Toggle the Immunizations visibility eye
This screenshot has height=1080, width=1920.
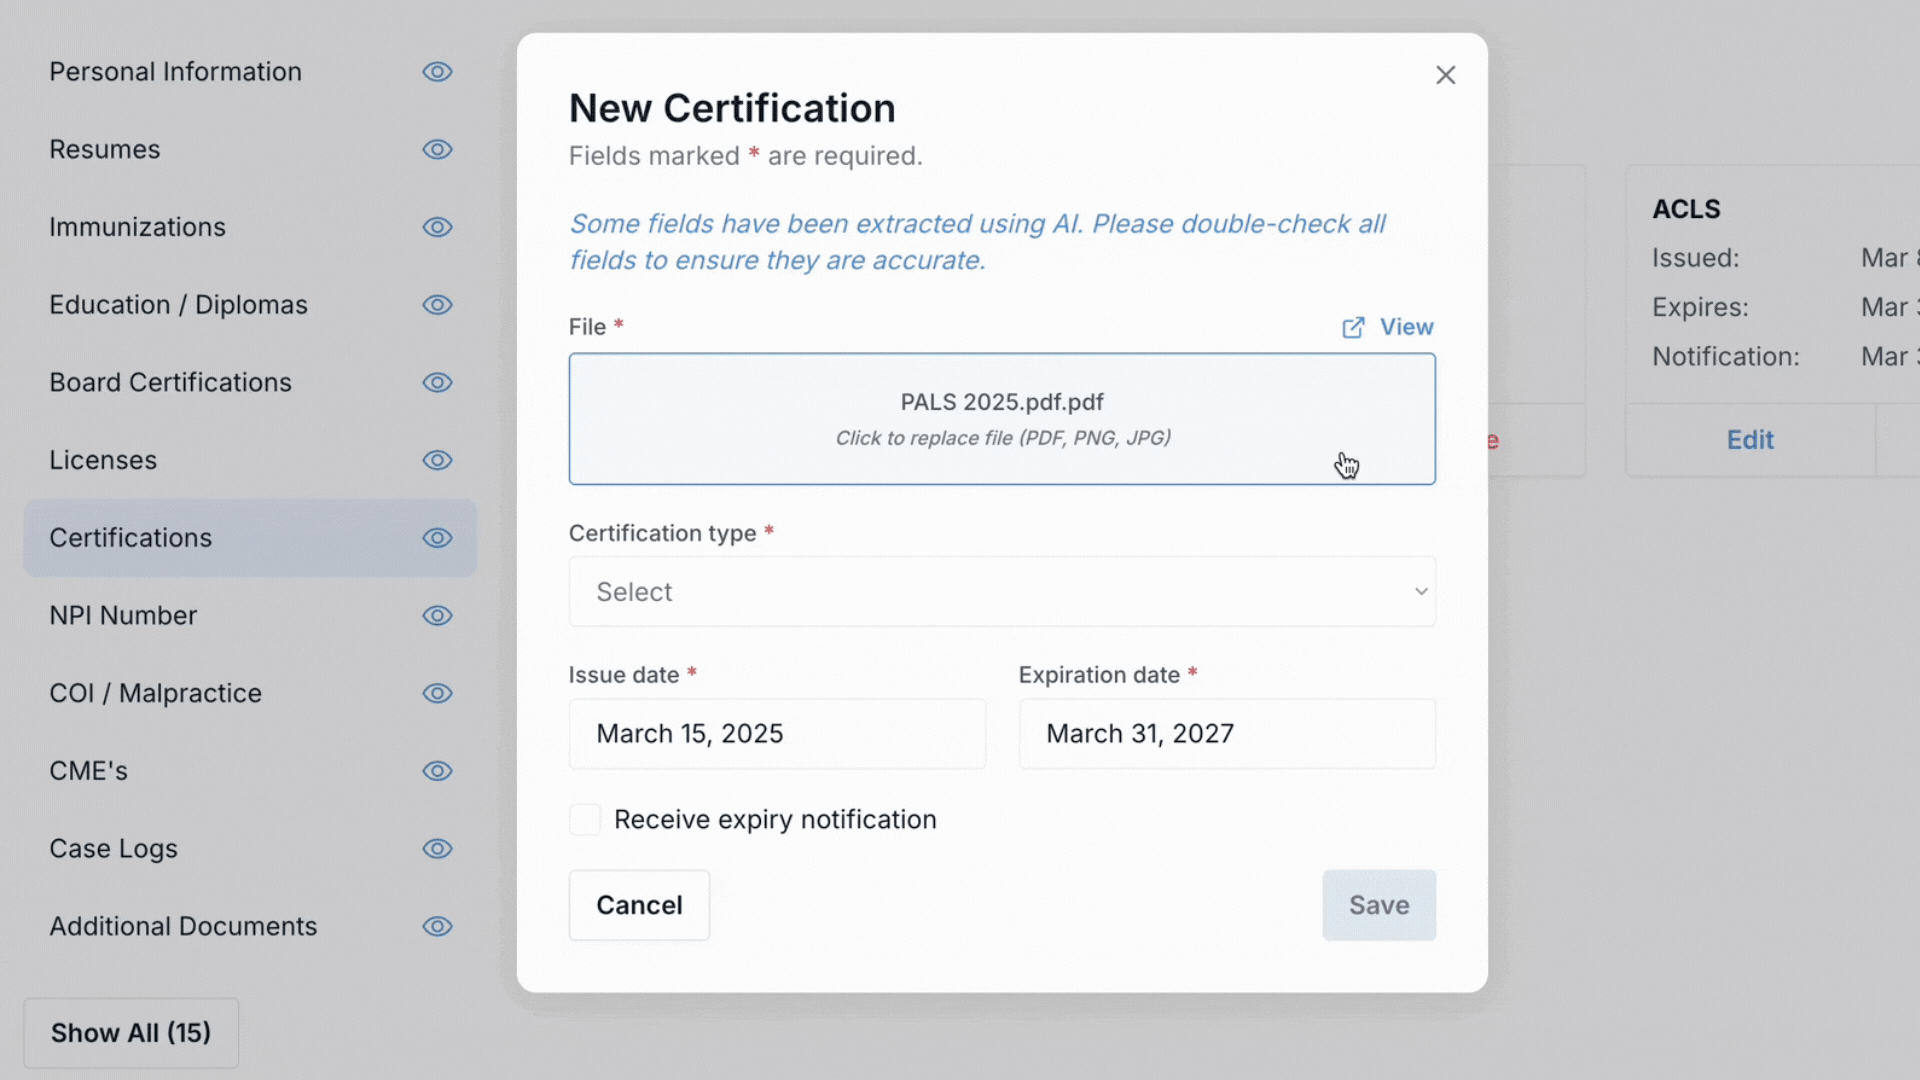click(437, 227)
